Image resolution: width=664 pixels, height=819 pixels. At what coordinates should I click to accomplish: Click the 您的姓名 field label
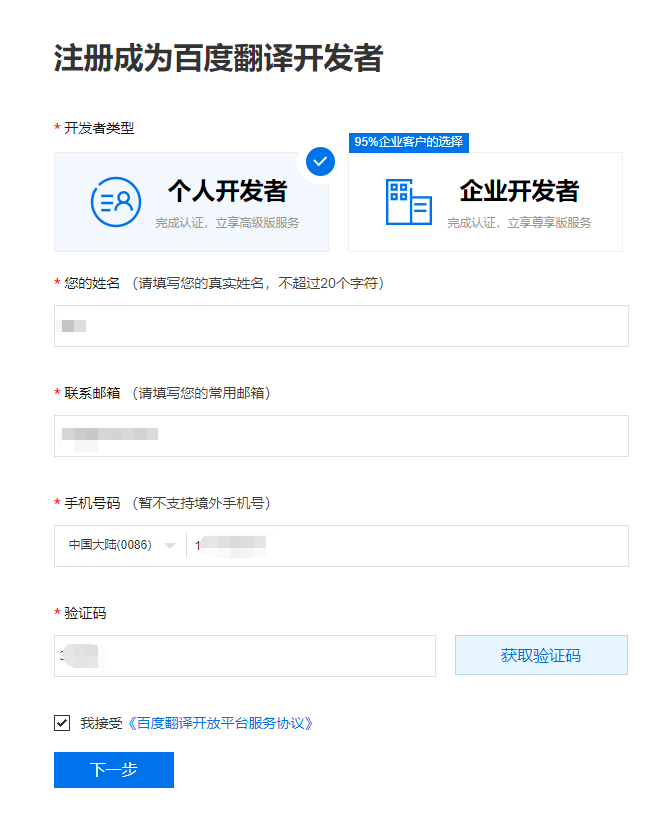tap(92, 283)
